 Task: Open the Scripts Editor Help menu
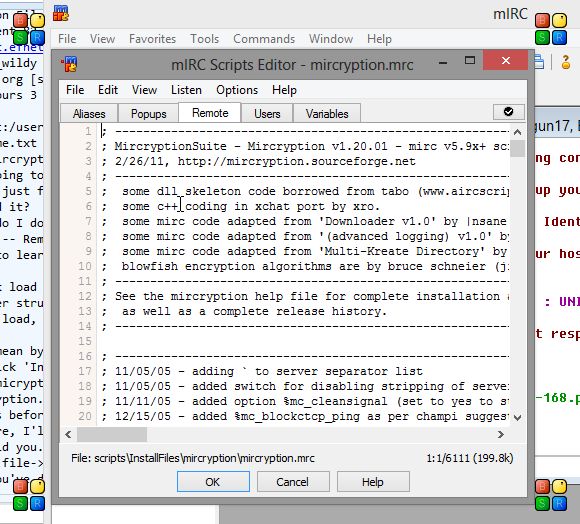pos(284,90)
